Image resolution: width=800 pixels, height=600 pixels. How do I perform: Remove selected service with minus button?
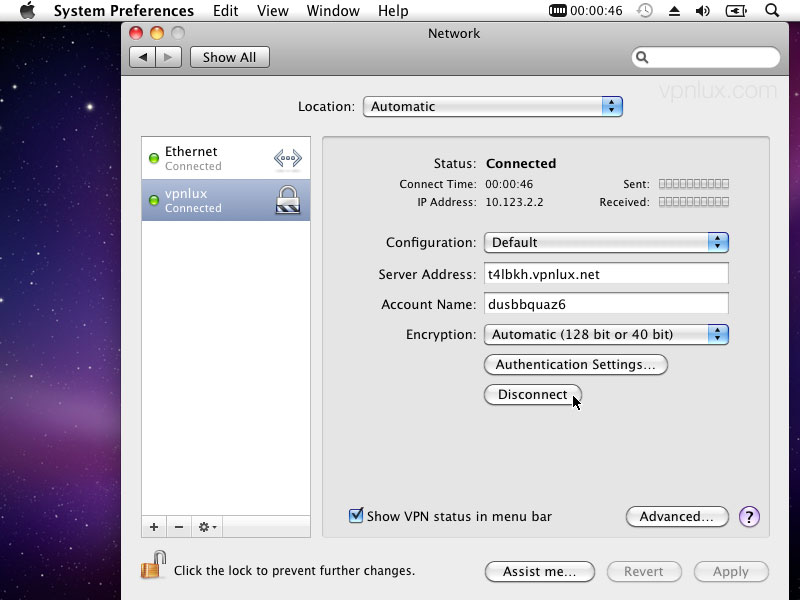(x=179, y=527)
